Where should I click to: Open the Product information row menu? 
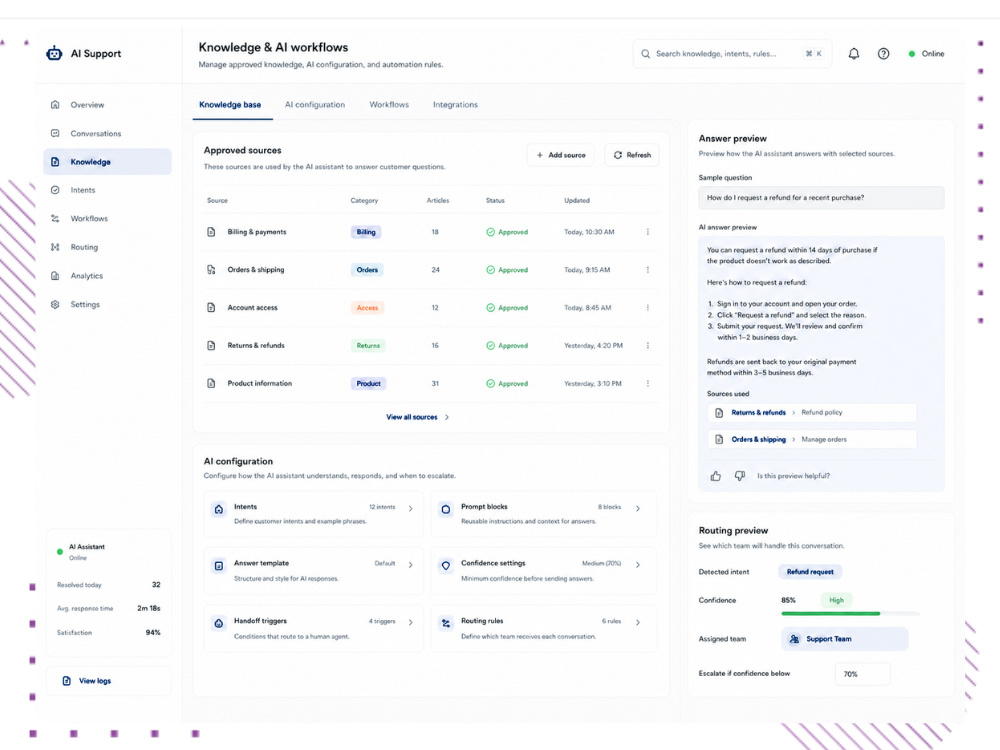647,383
